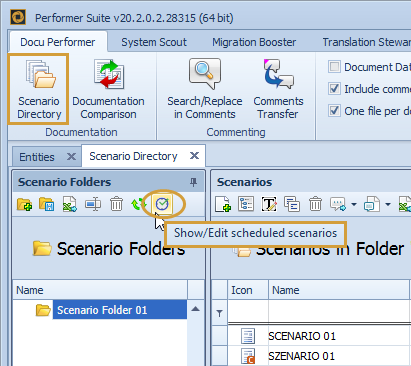Image resolution: width=411 pixels, height=366 pixels.
Task: Click the document comment toolbar icon
Action: point(372,204)
